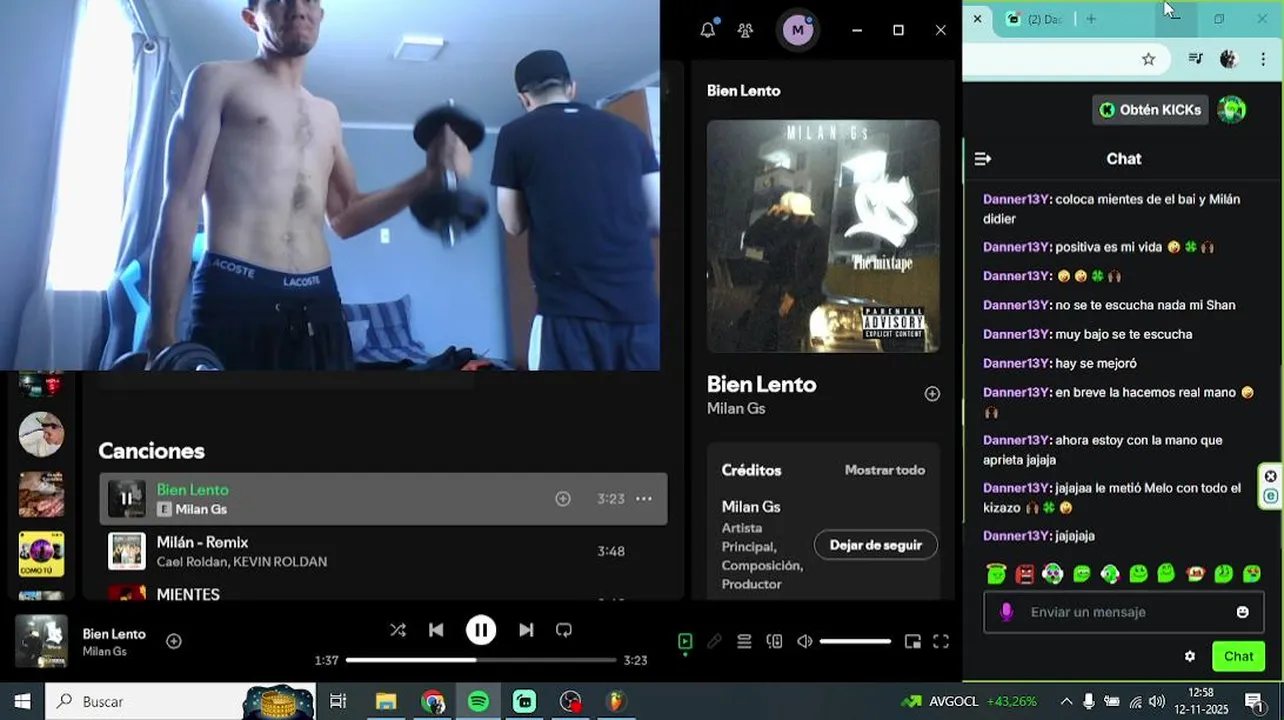Open the Spotify profile menu (M avatar)
Screen dimensions: 1284x720
tap(797, 30)
